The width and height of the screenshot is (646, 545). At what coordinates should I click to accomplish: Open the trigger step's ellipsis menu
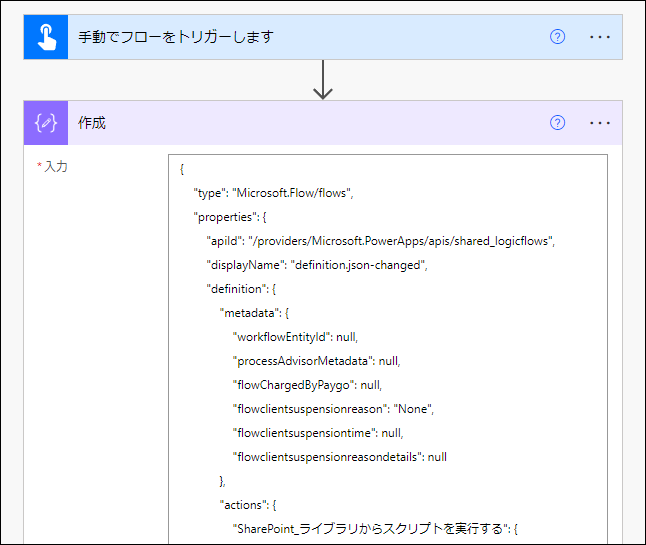599,37
